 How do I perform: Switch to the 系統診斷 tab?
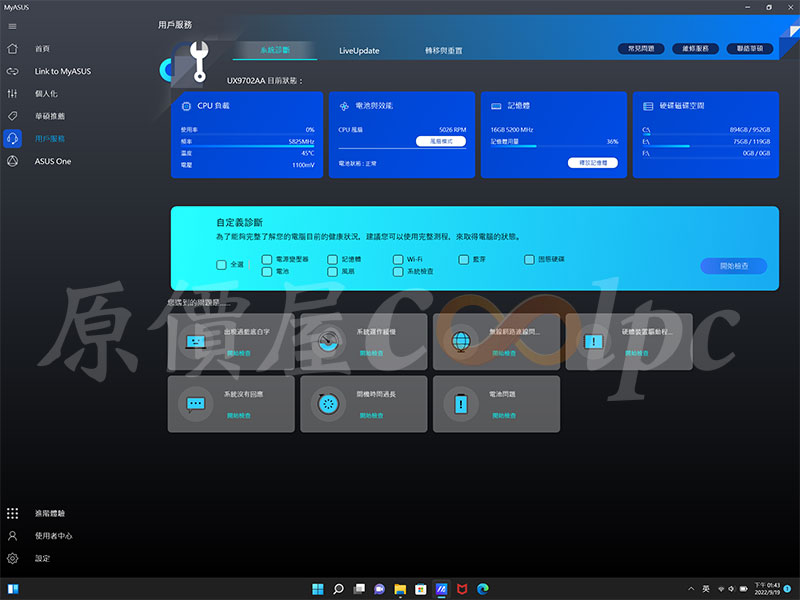[x=275, y=50]
